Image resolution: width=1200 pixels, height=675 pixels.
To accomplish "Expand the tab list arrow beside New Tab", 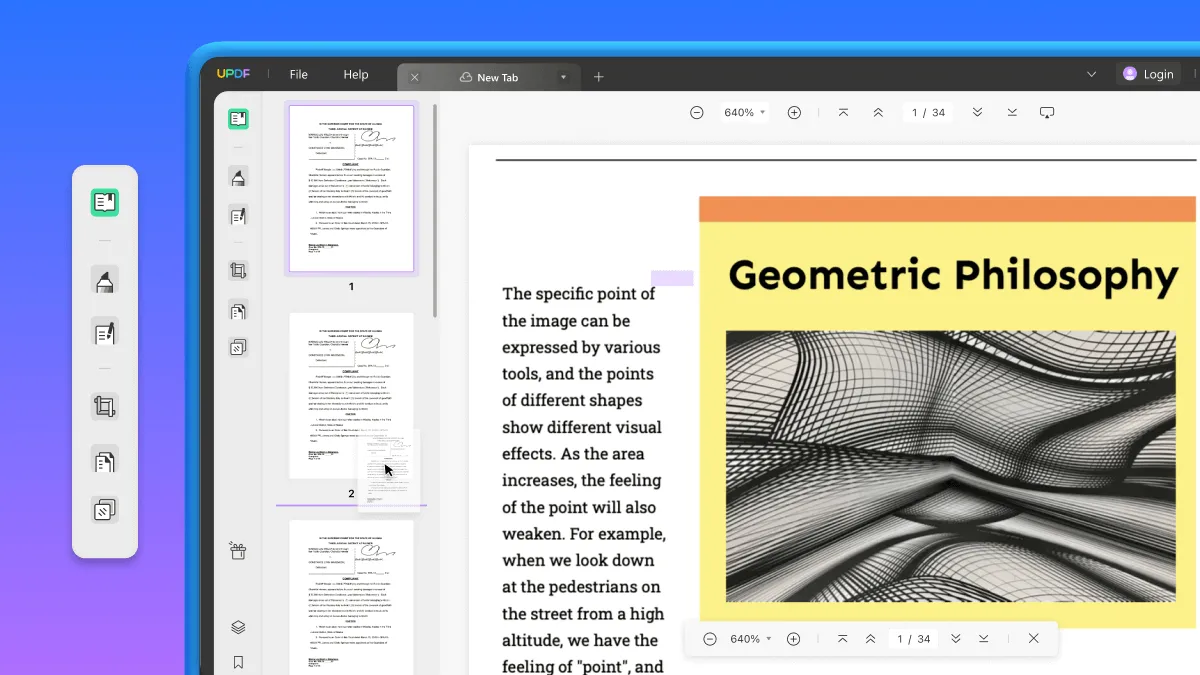I will pos(563,77).
